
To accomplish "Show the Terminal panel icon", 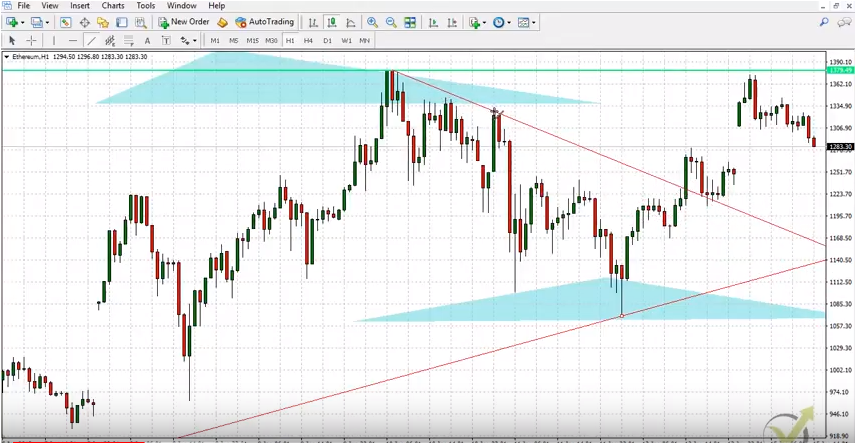I will tap(122, 22).
